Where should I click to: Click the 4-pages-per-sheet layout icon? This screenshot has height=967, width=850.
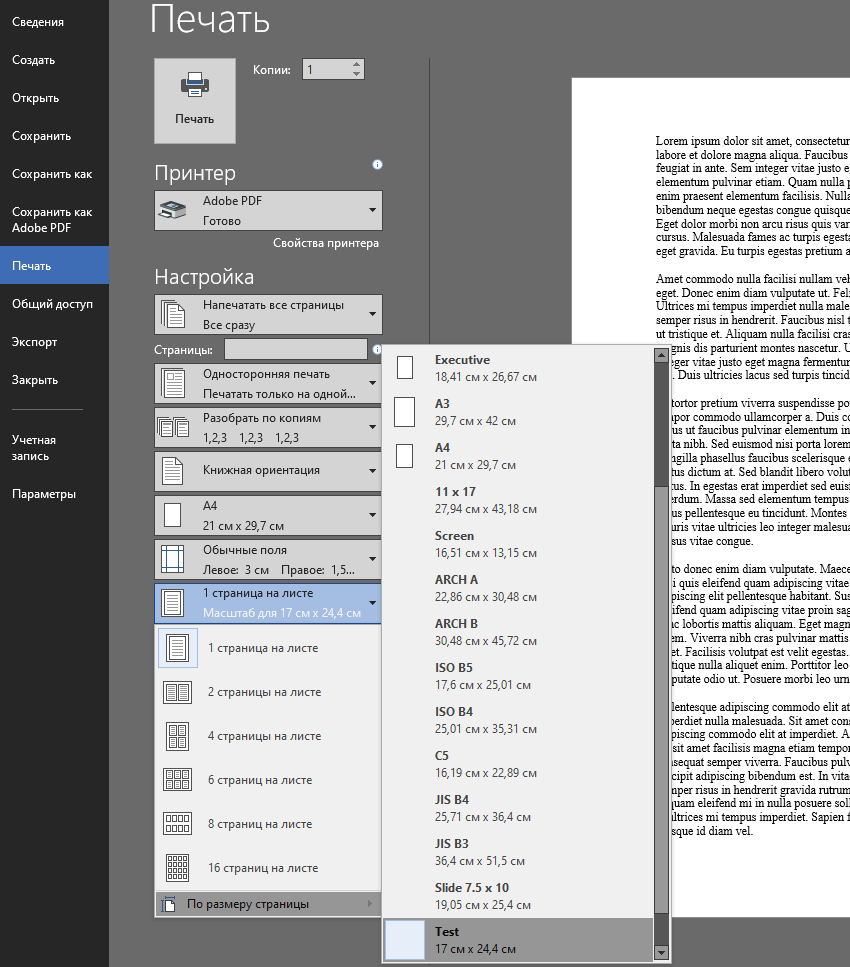[178, 736]
